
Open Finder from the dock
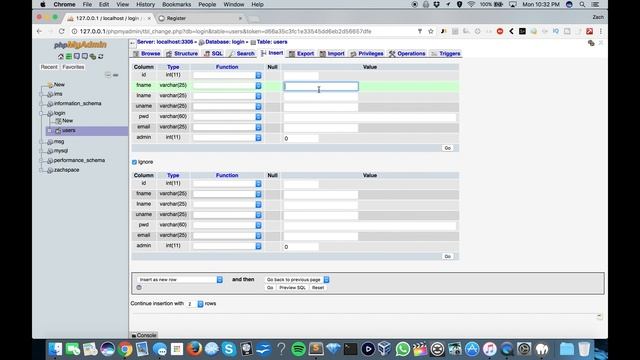(56, 349)
